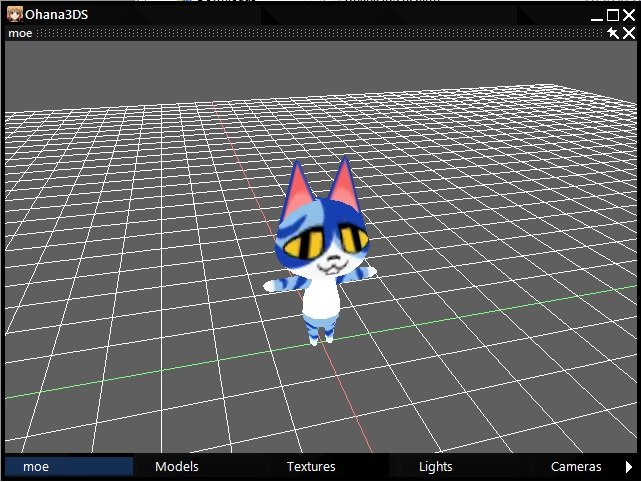
Task: Pin the moe panel with pin icon
Action: point(613,33)
